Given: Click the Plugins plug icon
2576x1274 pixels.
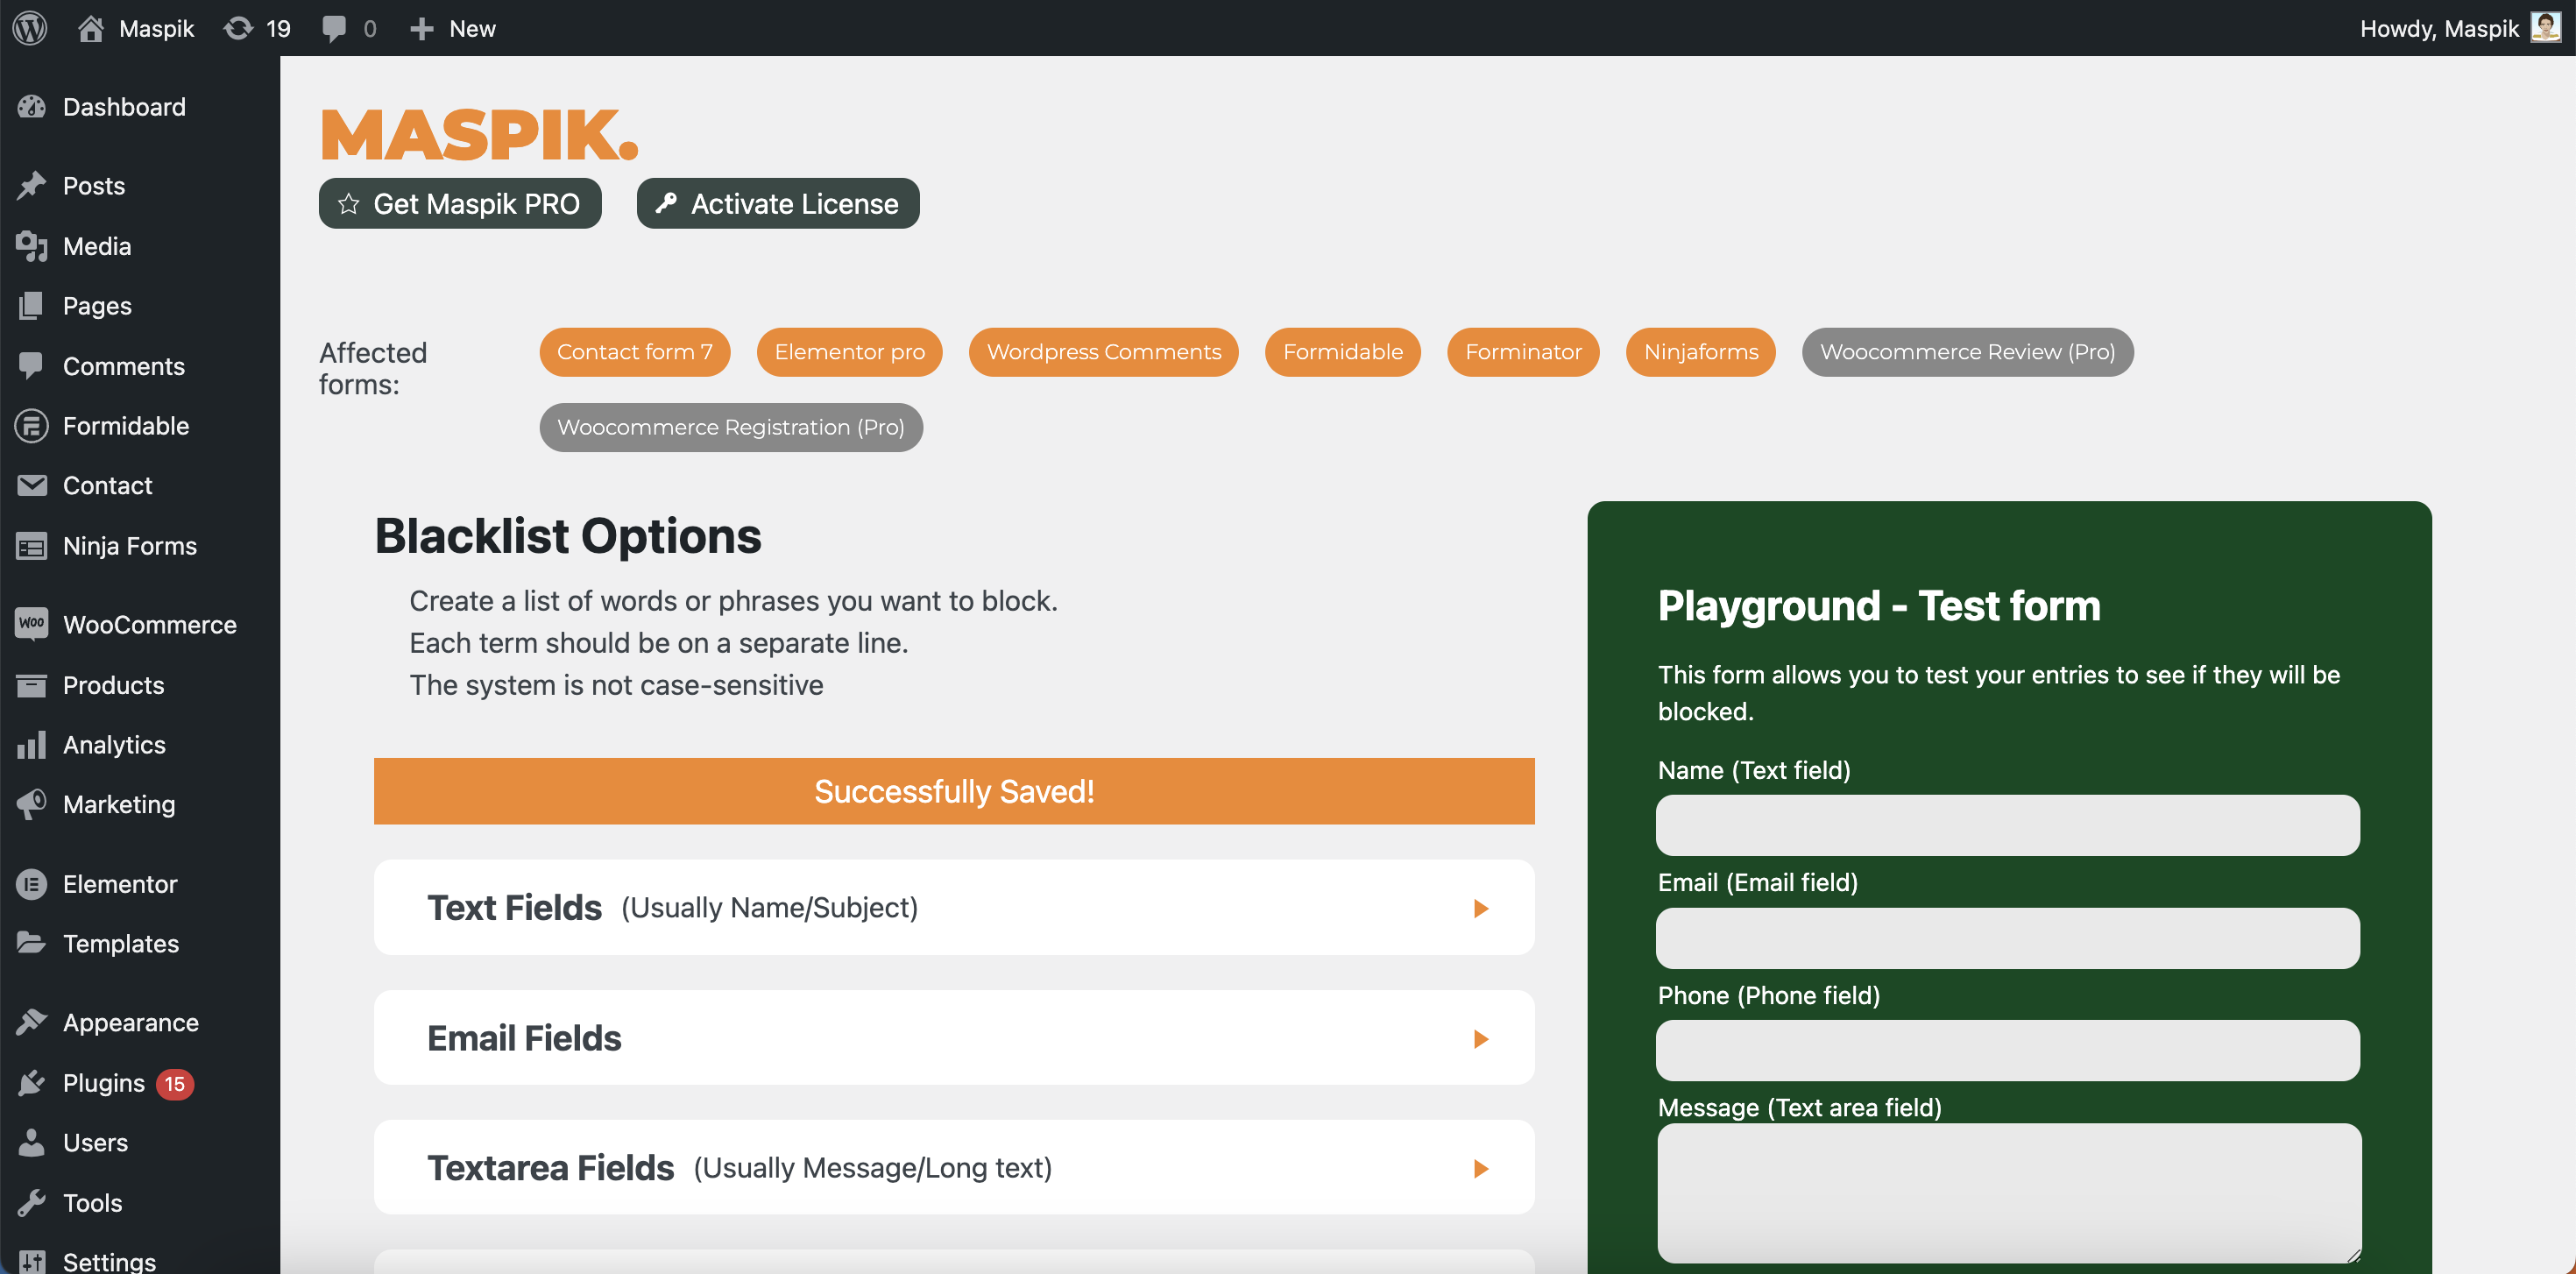Looking at the screenshot, I should (x=32, y=1083).
